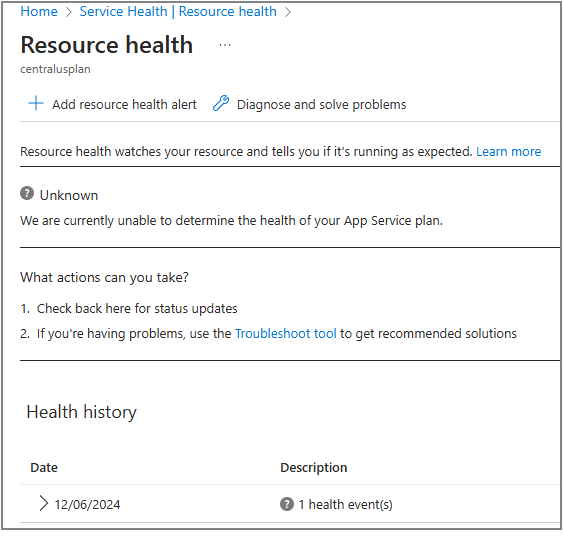Open Service Health | Resource health breadcrumb
Image resolution: width=563 pixels, height=541 pixels.
178,11
